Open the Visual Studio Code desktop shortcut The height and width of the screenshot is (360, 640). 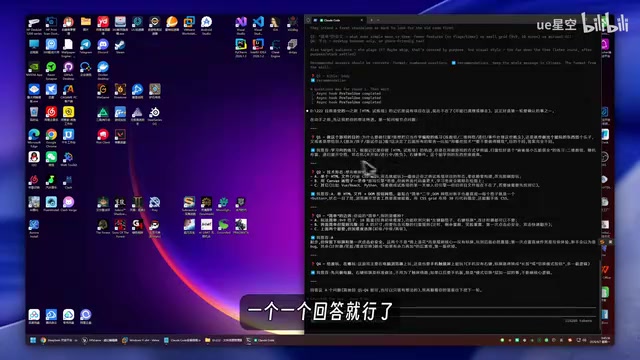[258, 24]
